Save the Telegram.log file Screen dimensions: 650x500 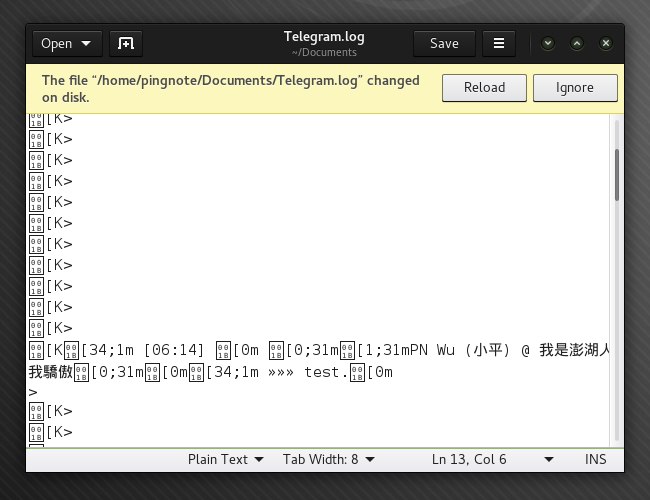click(x=444, y=44)
